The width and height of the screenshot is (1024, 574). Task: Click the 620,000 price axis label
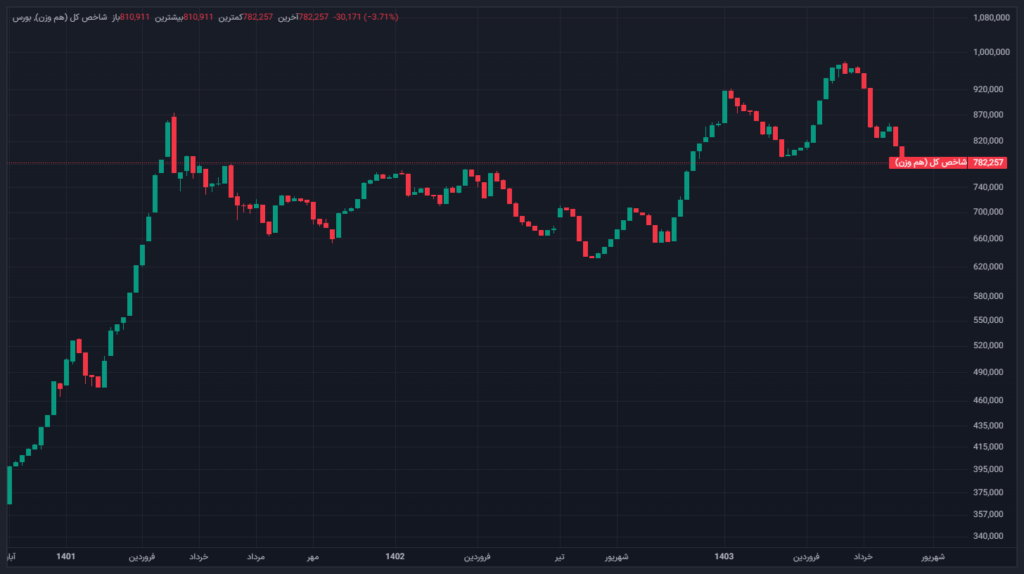click(988, 267)
